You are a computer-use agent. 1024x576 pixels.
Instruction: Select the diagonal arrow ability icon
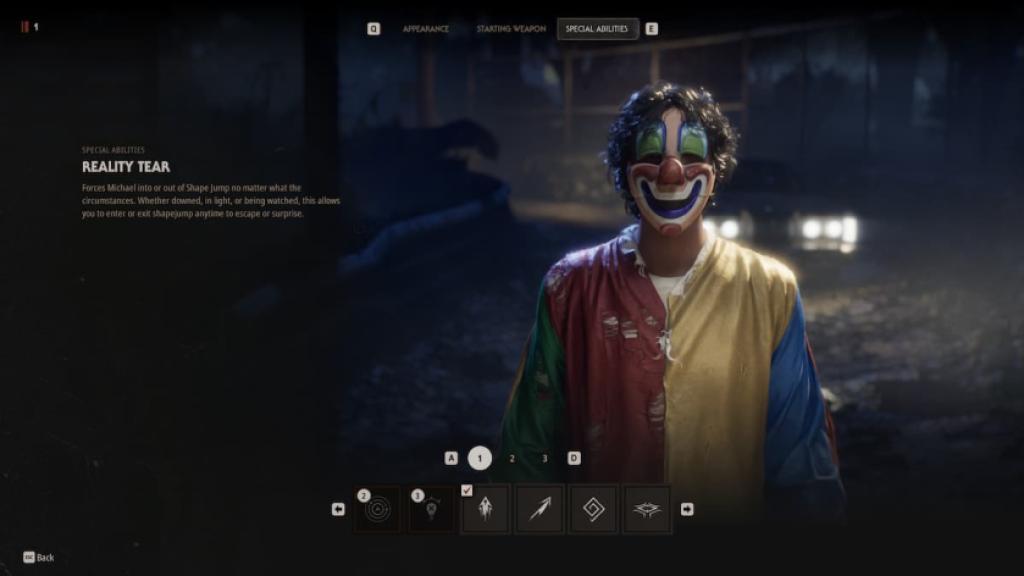[x=539, y=509]
